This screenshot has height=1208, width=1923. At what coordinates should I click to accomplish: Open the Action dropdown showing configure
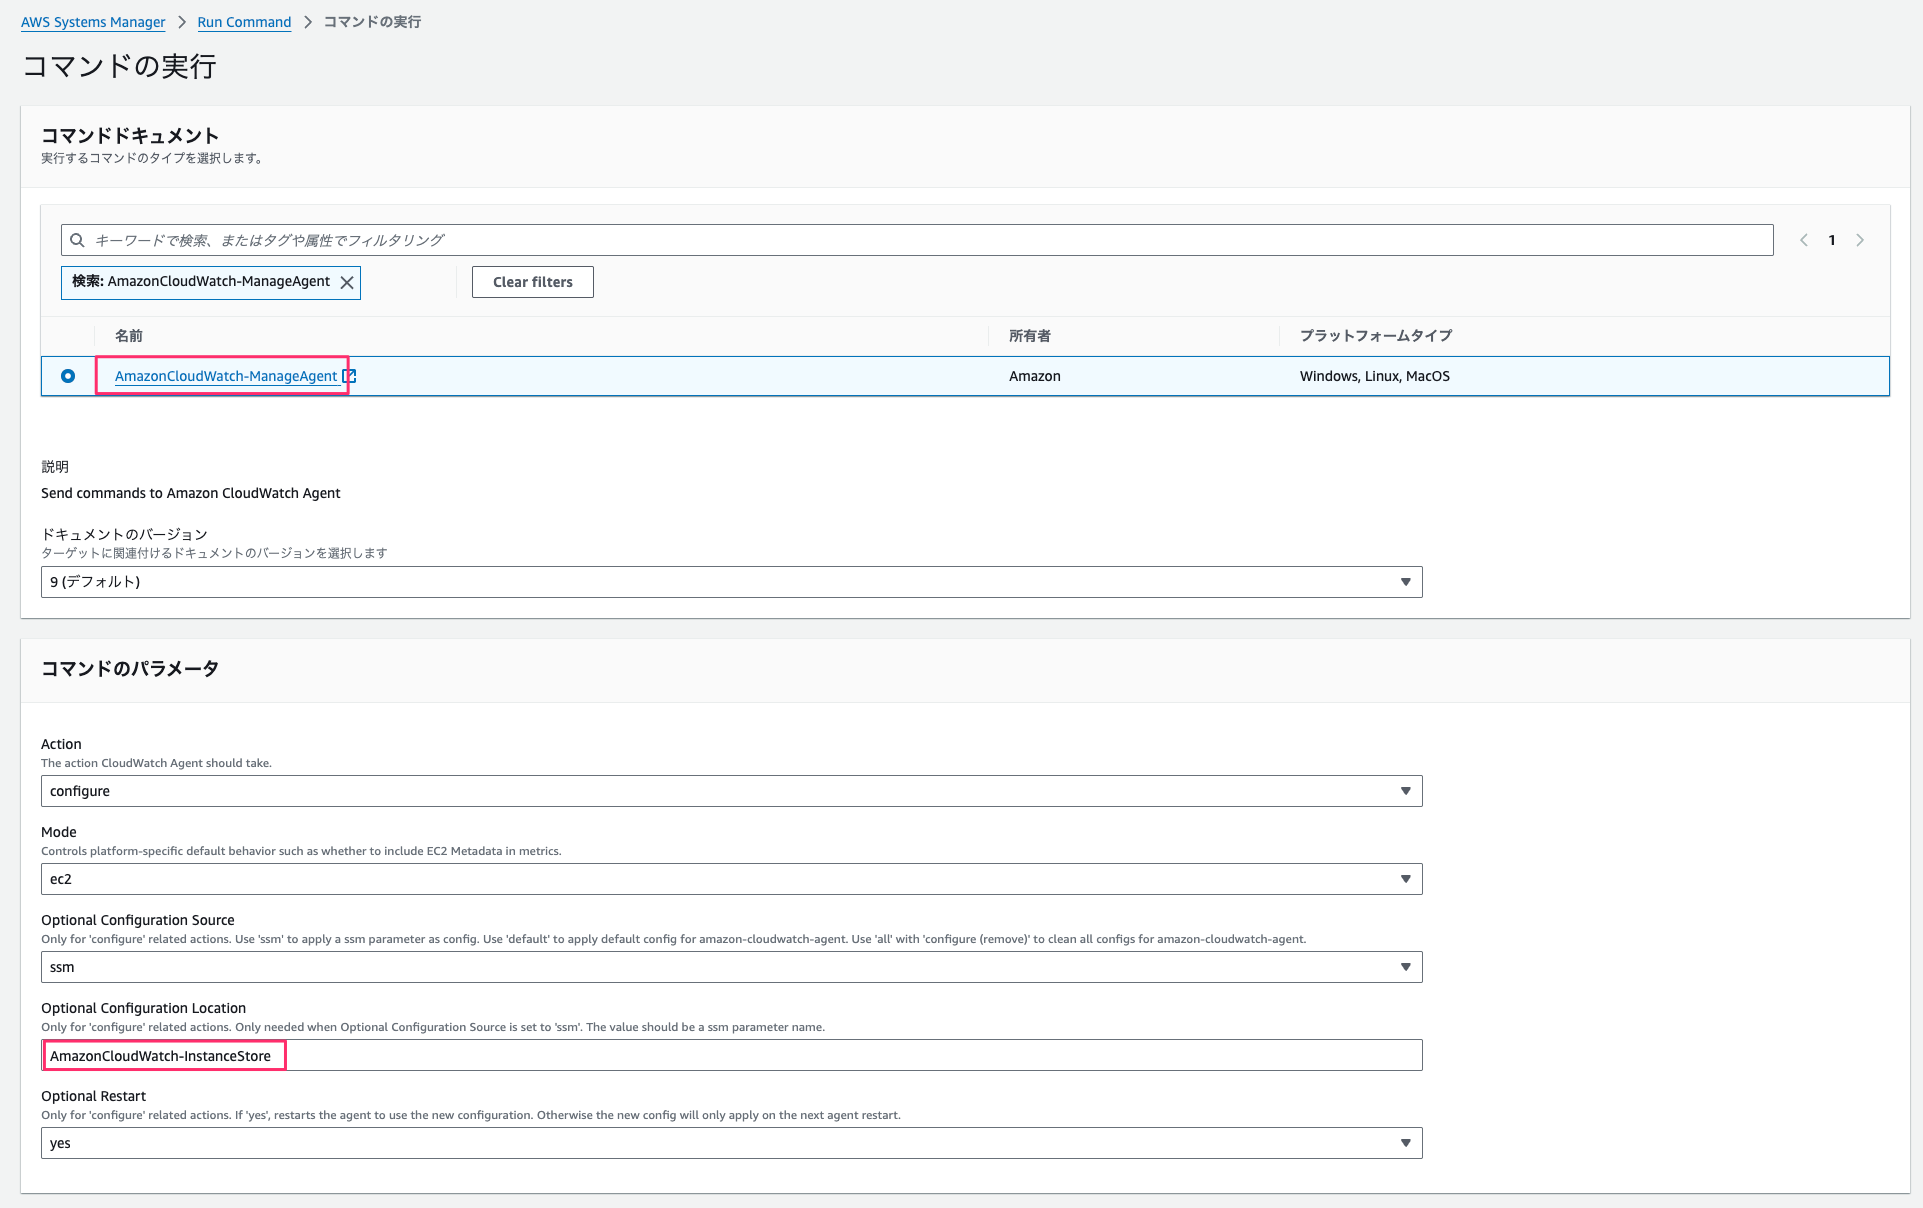pyautogui.click(x=732, y=791)
